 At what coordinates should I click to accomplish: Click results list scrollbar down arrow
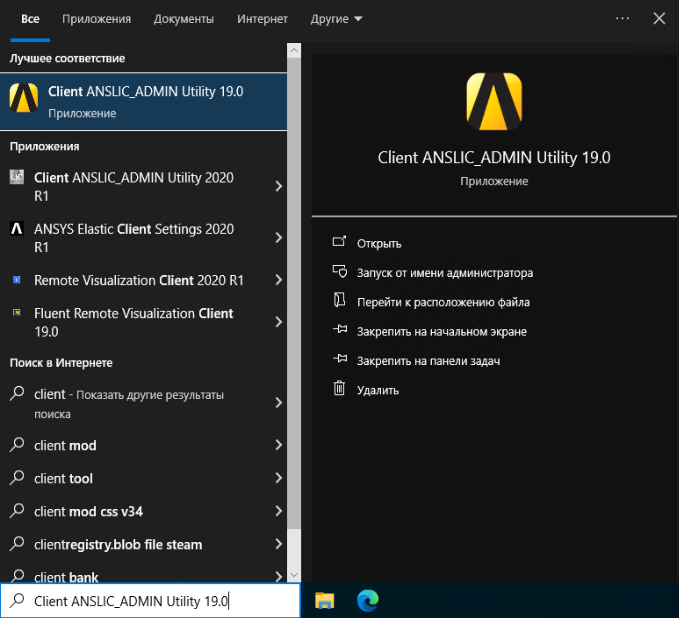pos(294,575)
